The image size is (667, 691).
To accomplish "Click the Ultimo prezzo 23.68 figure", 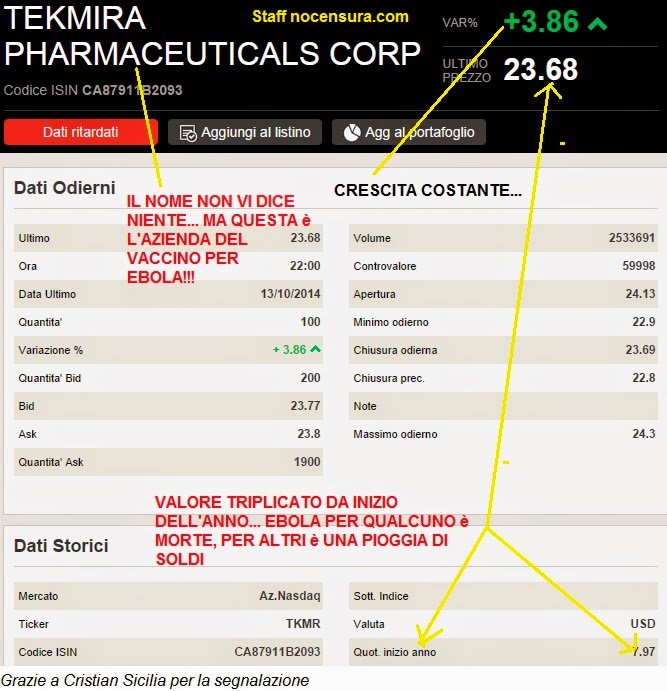I will tap(541, 70).
